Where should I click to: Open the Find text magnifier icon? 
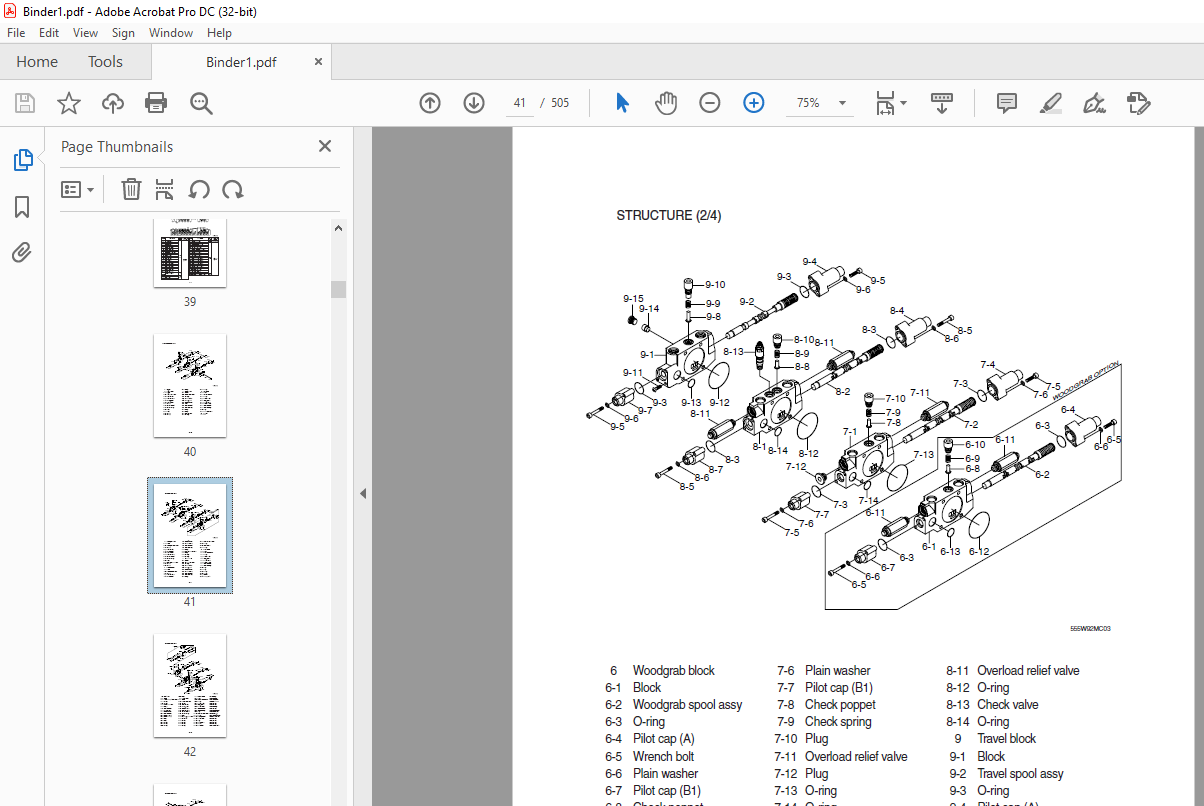pos(201,103)
